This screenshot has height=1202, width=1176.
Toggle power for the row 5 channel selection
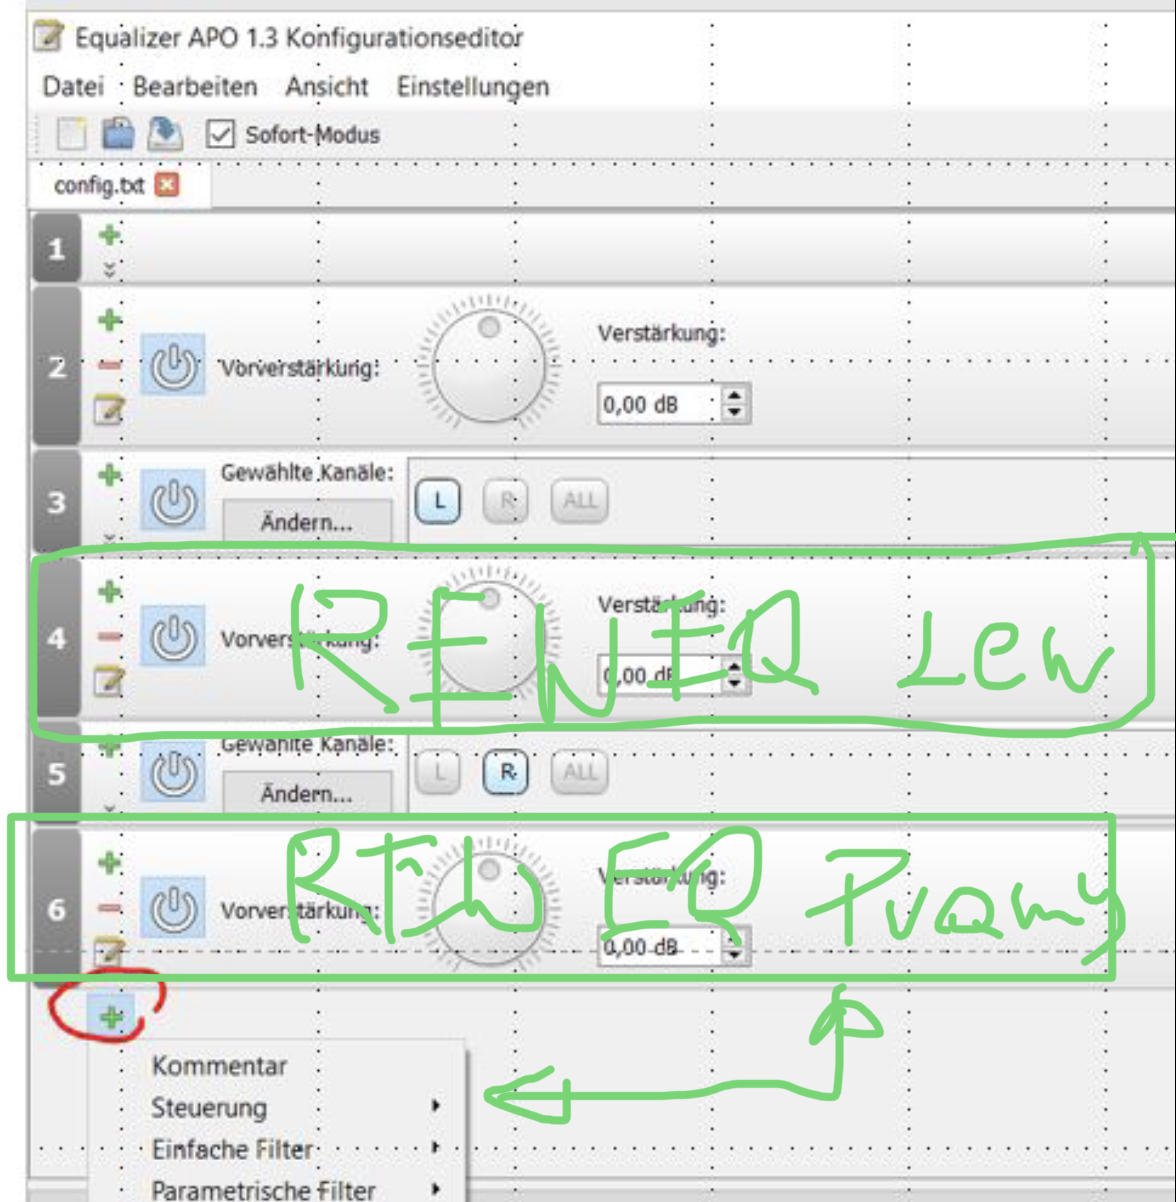pos(173,772)
